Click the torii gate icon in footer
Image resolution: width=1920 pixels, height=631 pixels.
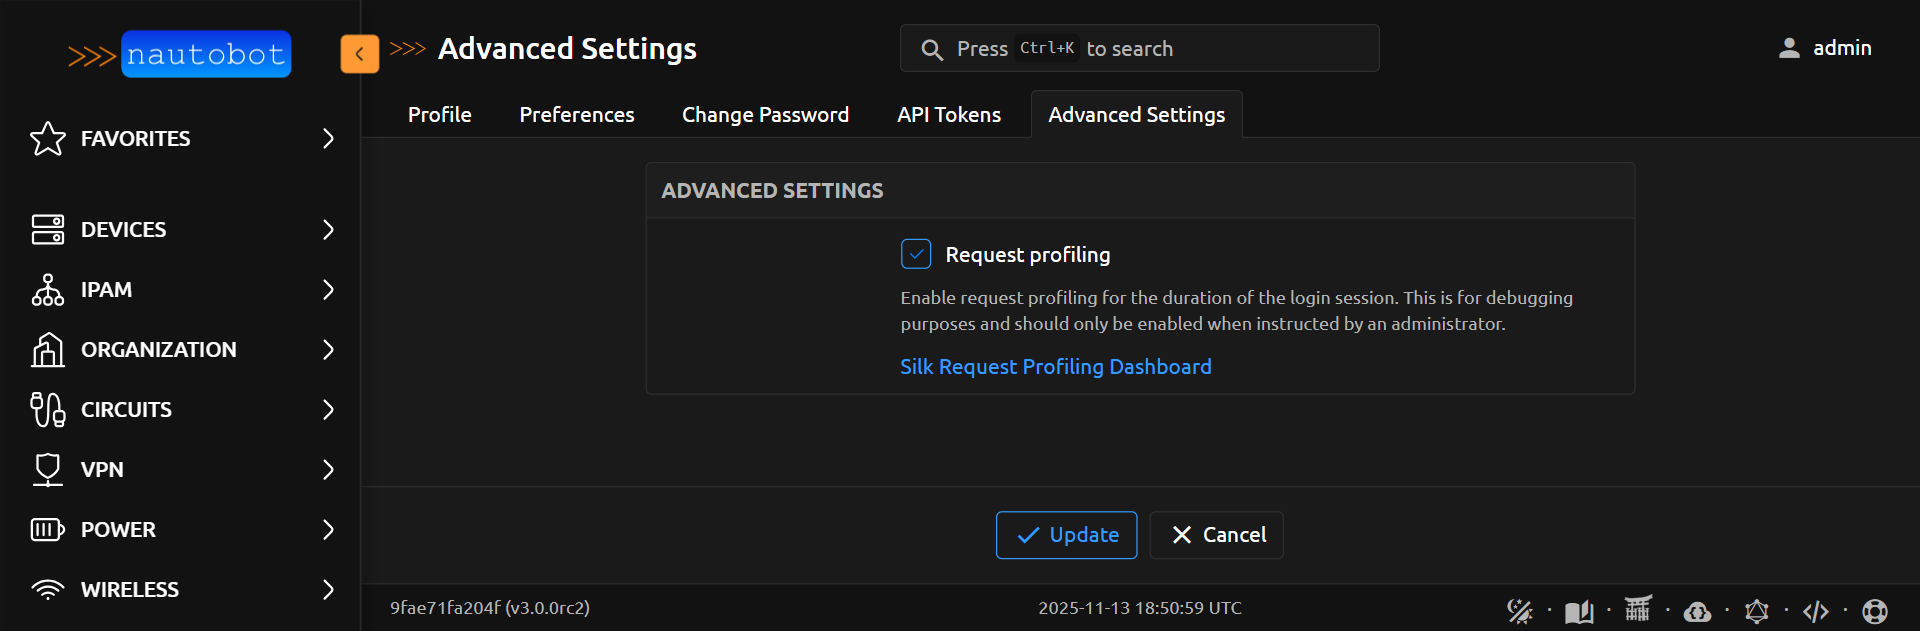click(1638, 608)
